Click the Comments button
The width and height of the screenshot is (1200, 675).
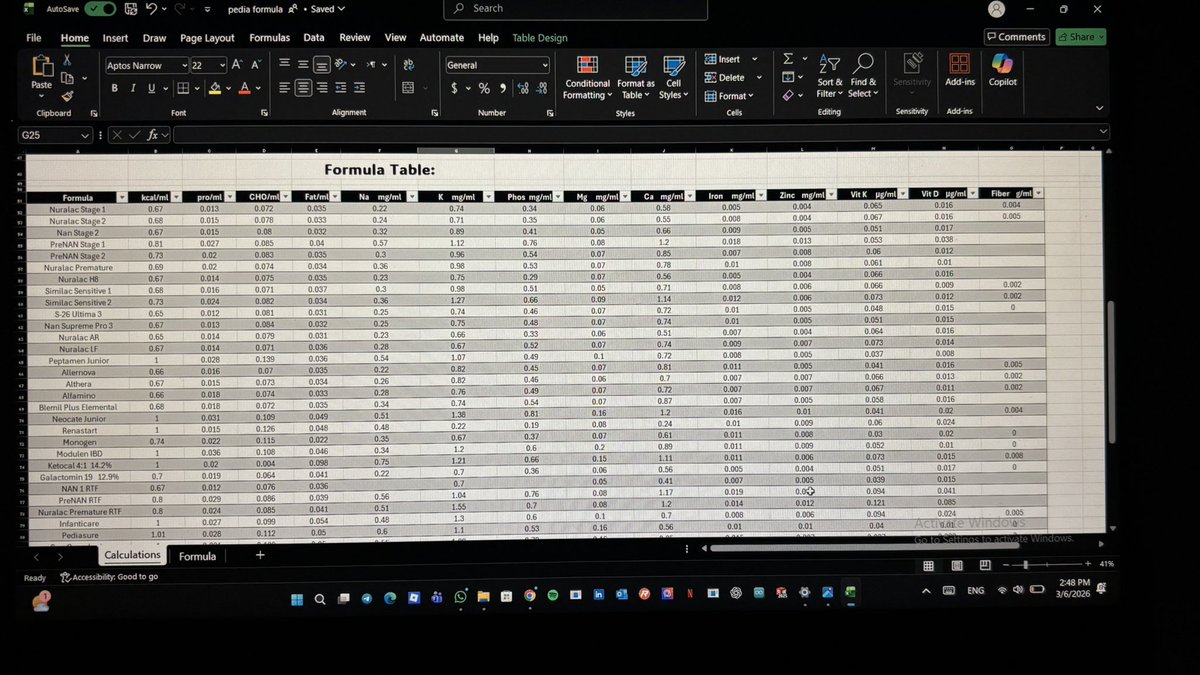(x=1016, y=37)
